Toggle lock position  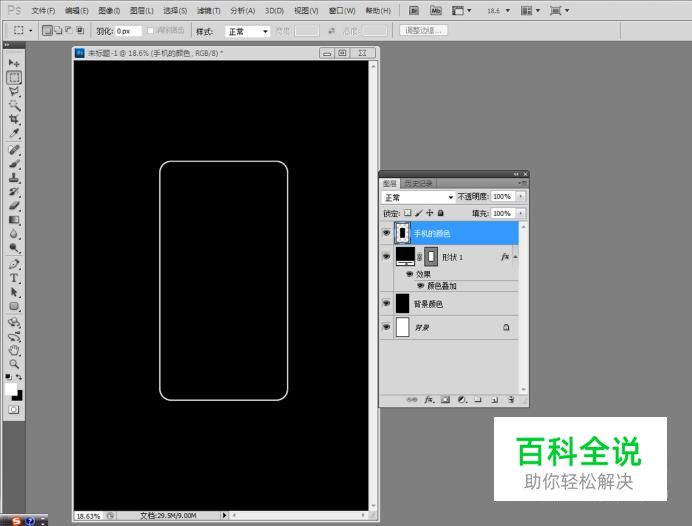429,213
